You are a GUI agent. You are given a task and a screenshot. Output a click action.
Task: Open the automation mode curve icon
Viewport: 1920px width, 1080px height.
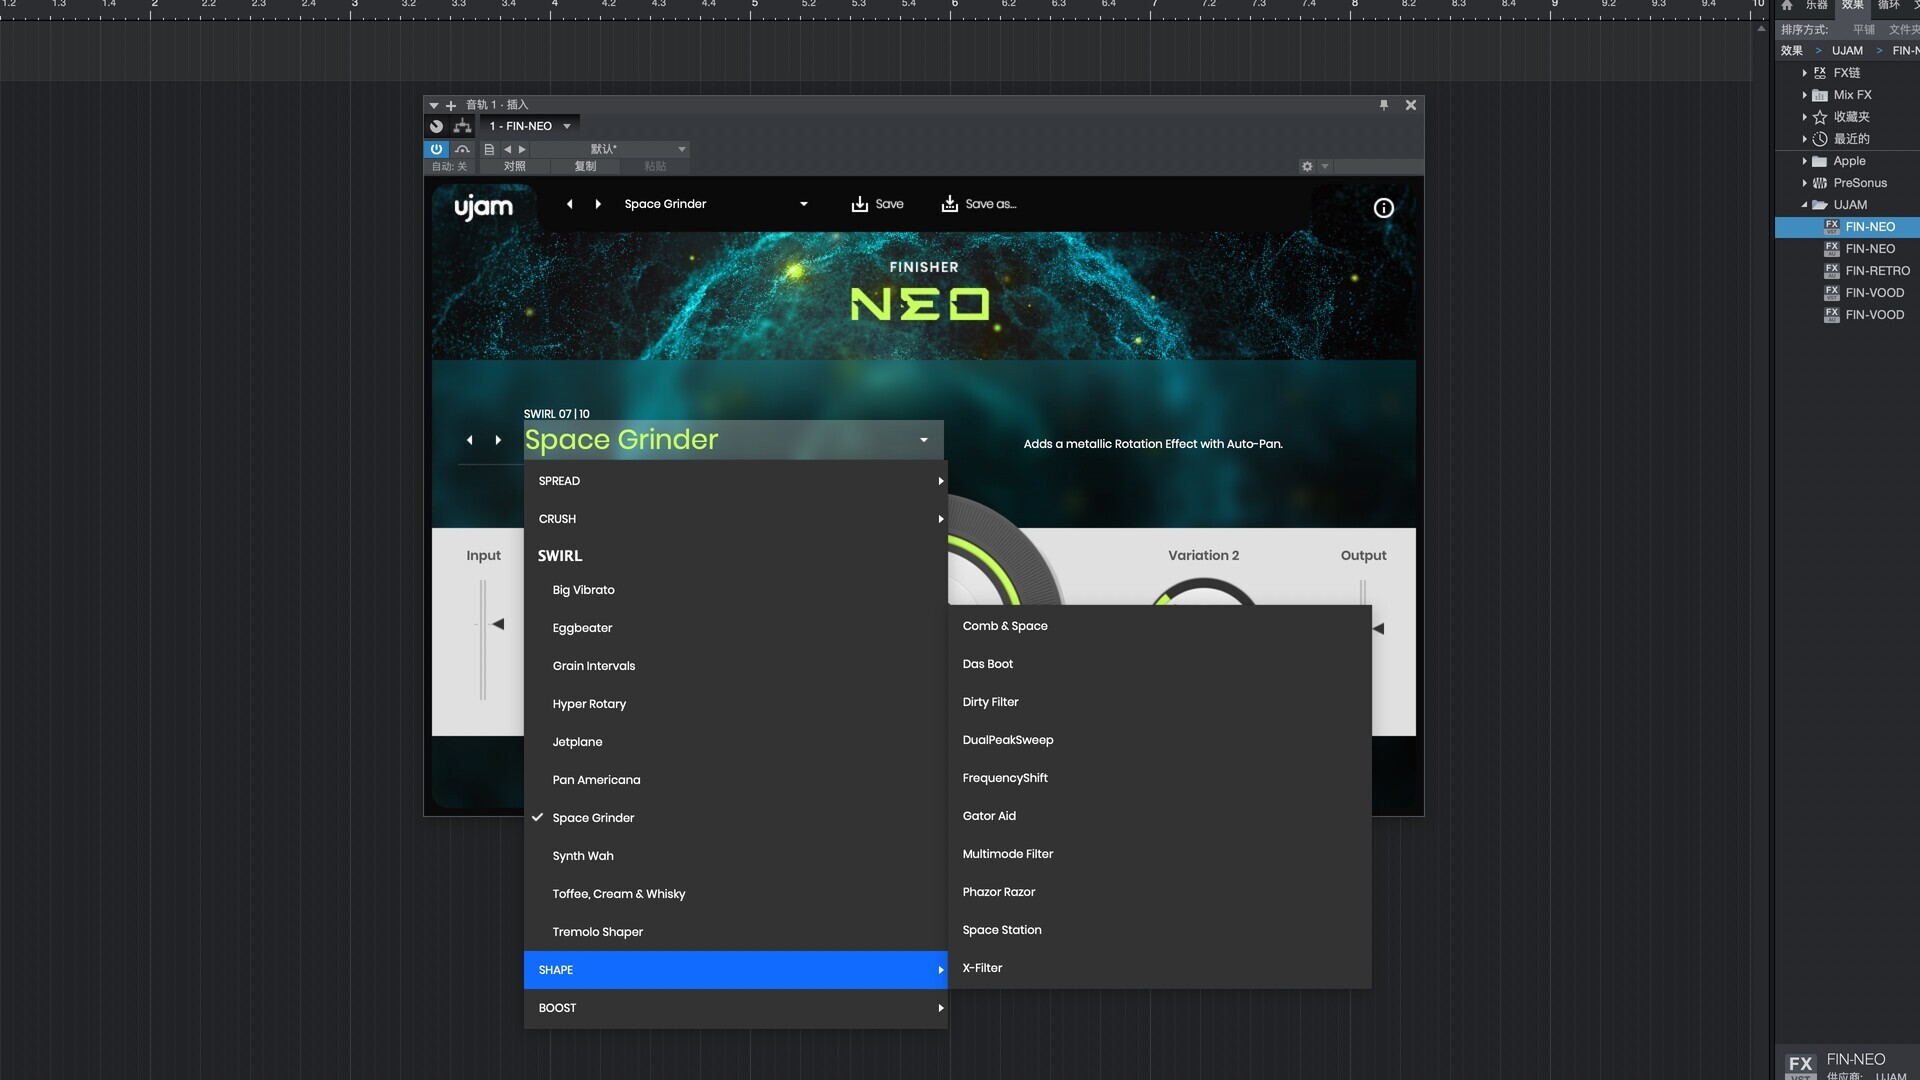pos(462,149)
